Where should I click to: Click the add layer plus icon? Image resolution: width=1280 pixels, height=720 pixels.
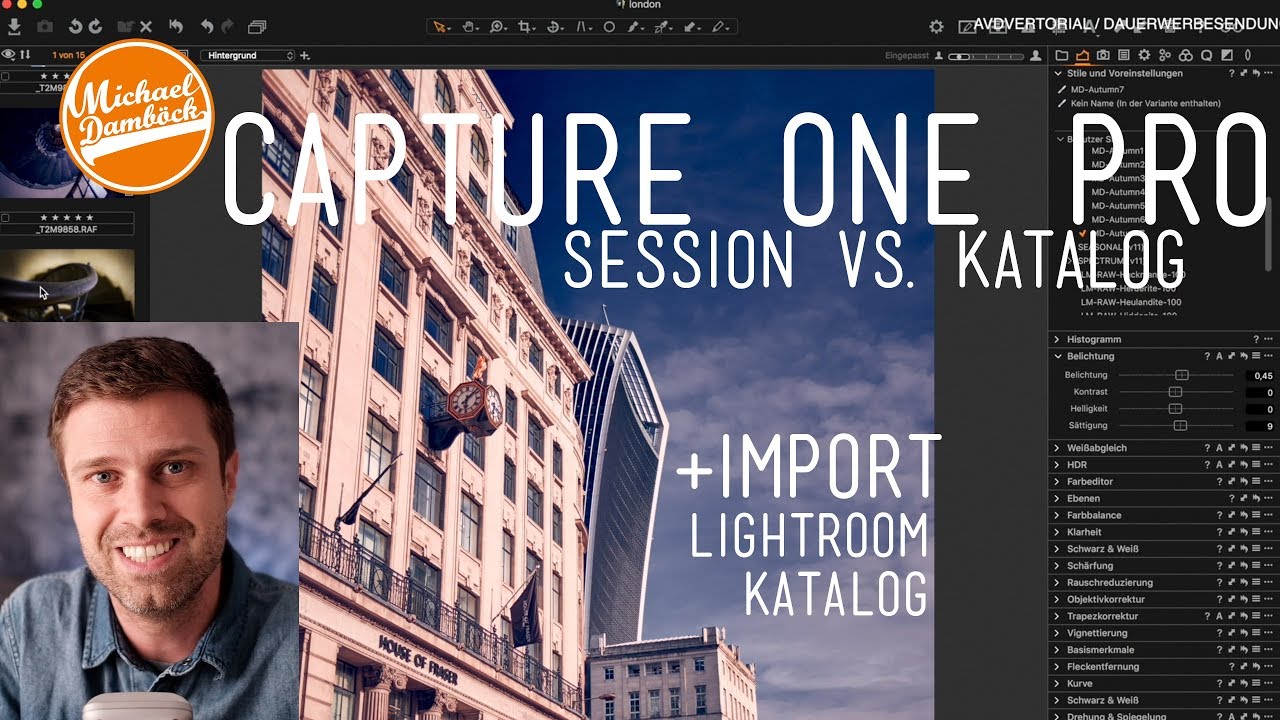pos(305,55)
